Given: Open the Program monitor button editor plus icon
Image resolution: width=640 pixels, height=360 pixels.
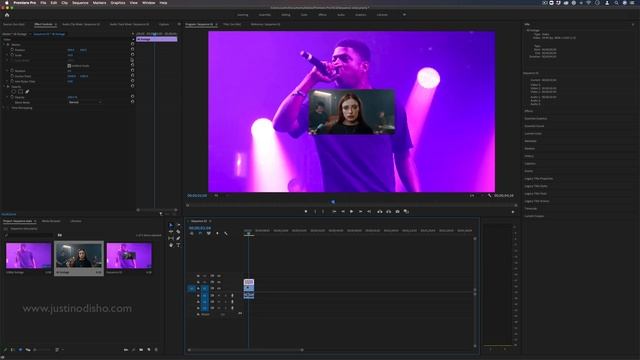Looking at the screenshot, I should pos(513,212).
